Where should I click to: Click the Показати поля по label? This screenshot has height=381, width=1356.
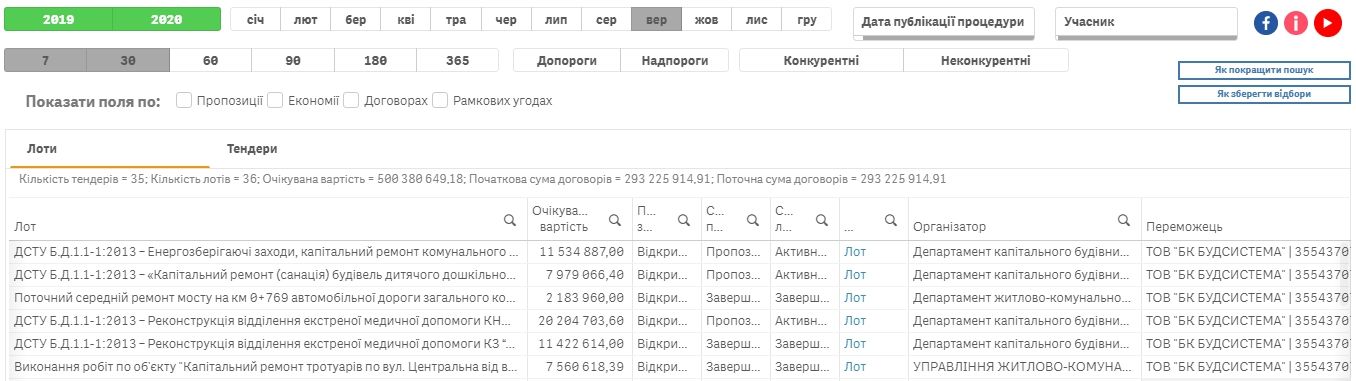click(x=93, y=101)
